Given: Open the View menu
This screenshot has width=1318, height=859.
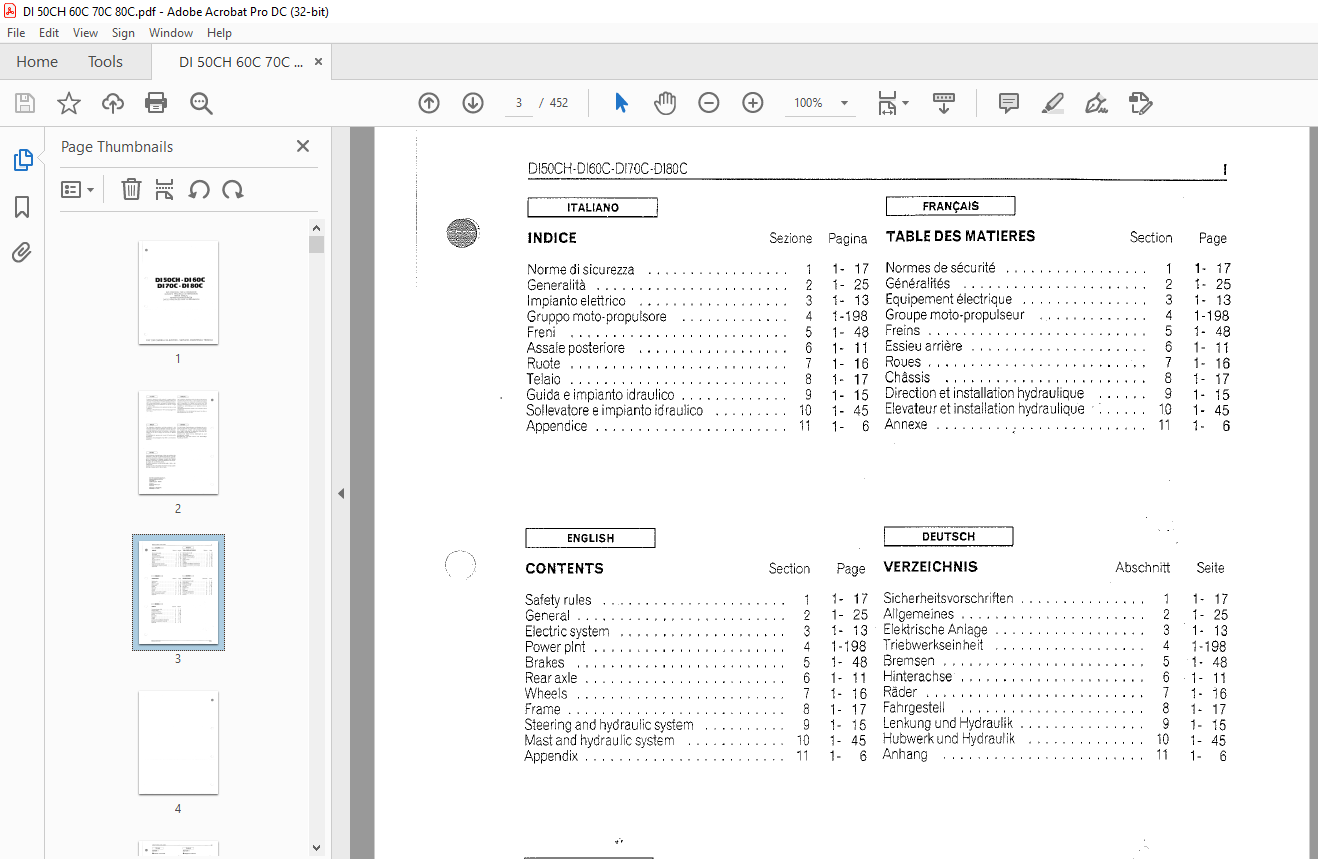Looking at the screenshot, I should (x=86, y=33).
